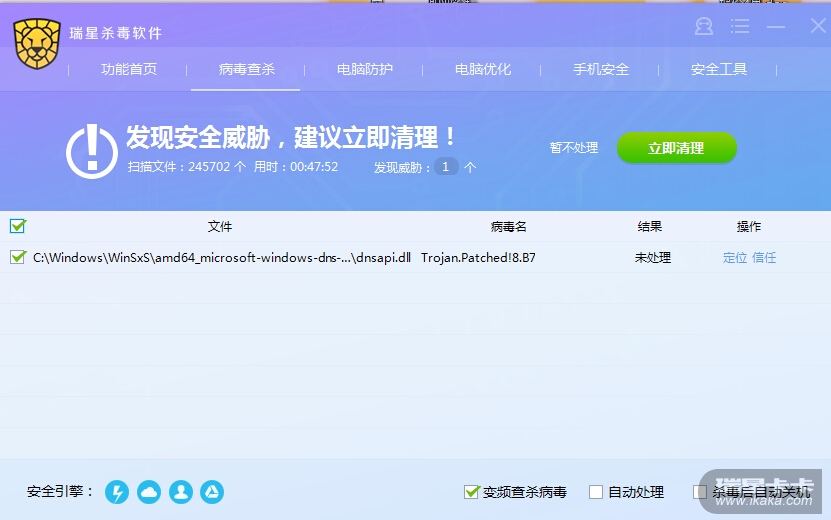Switch to 电脑优化 tab
Screen dimensions: 831x520
pyautogui.click(x=483, y=69)
